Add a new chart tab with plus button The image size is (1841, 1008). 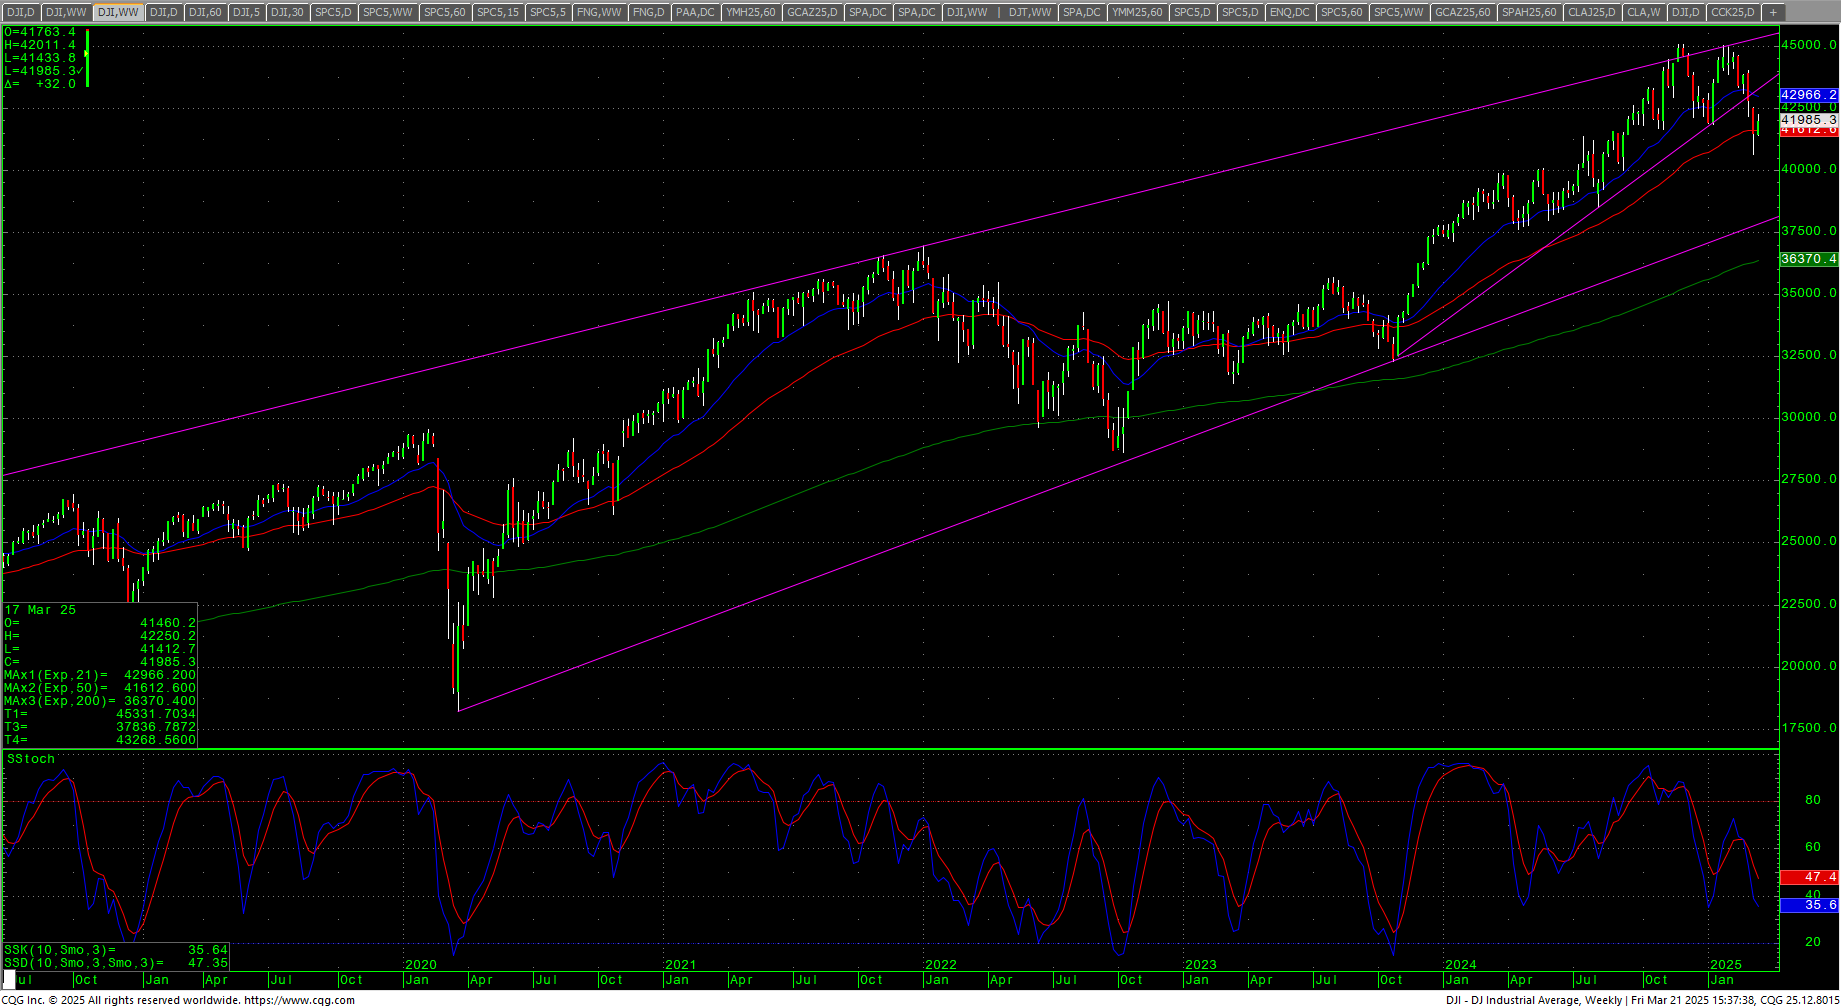pyautogui.click(x=1773, y=12)
